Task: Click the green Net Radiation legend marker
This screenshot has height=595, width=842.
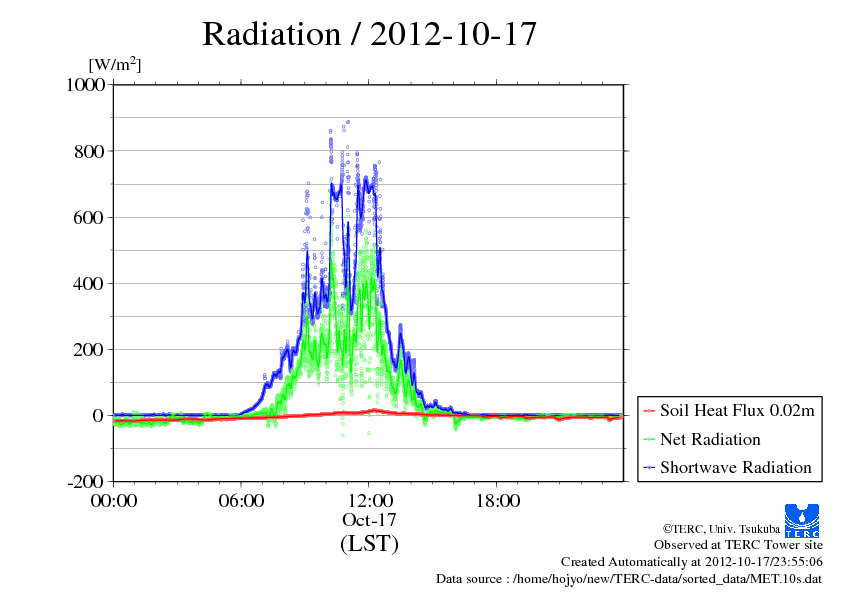Action: coord(649,440)
